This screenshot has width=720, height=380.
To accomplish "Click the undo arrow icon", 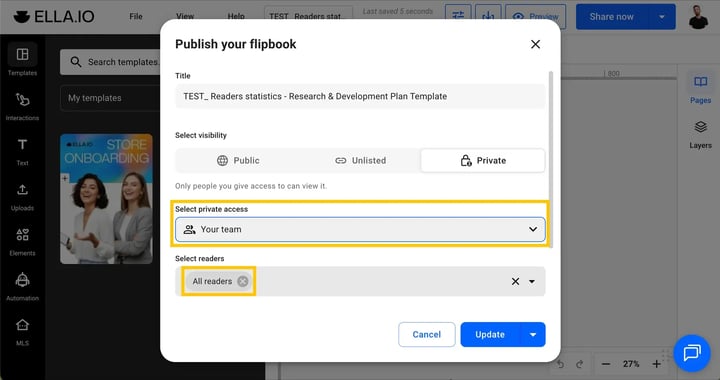I will tap(560, 364).
